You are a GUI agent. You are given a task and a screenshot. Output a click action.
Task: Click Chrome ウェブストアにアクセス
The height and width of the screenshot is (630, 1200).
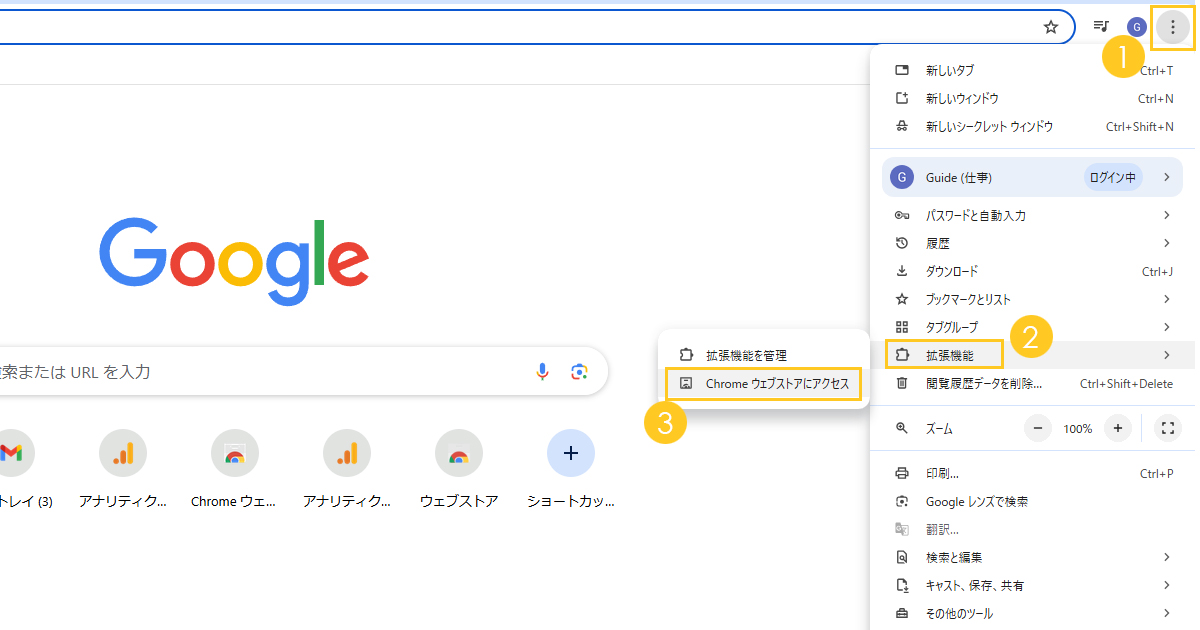(764, 383)
